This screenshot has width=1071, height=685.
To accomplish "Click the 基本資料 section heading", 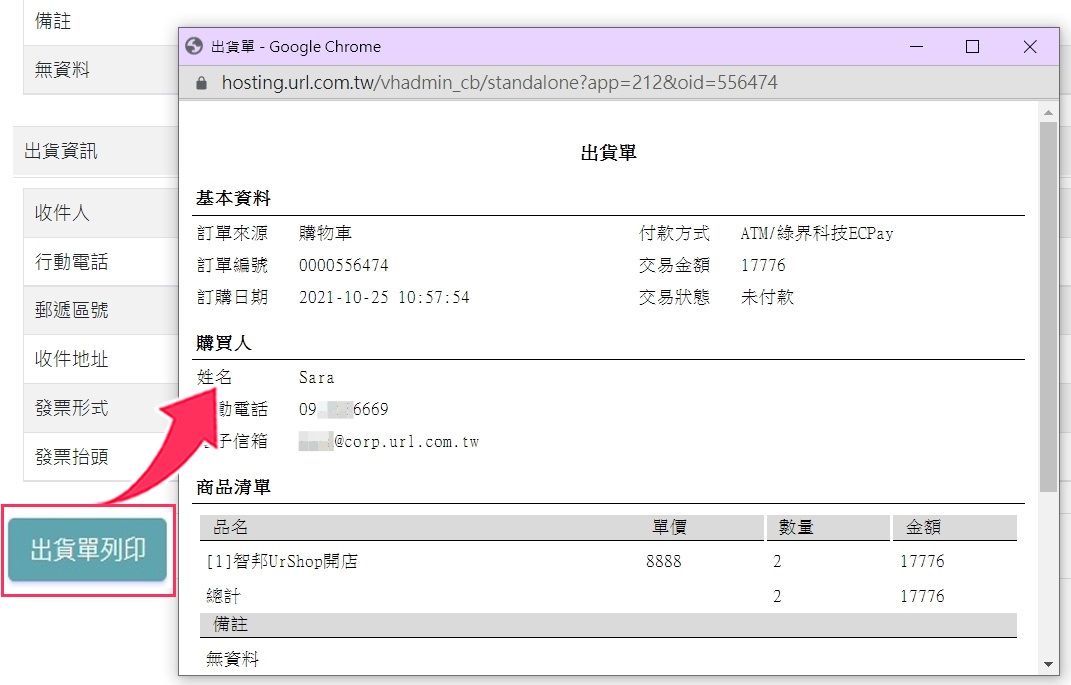I will tap(234, 198).
